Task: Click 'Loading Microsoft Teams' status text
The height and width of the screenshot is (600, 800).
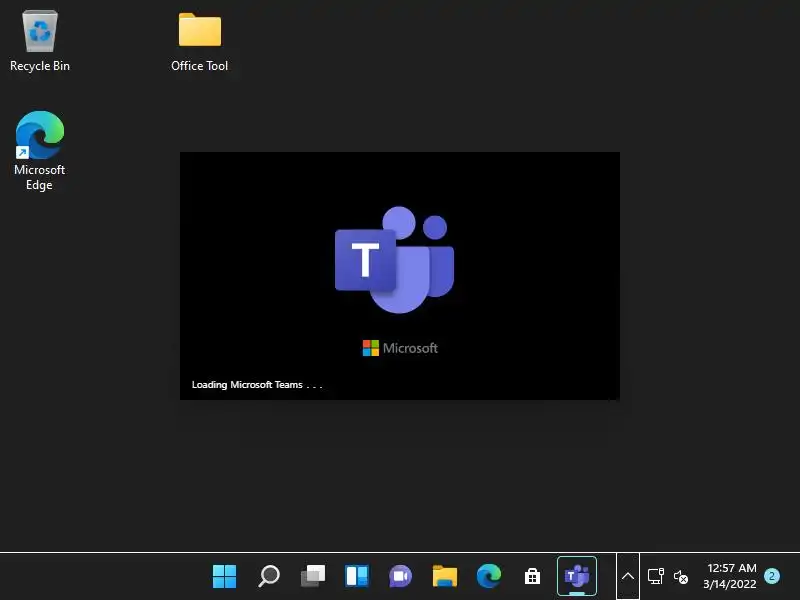Action: click(x=257, y=385)
